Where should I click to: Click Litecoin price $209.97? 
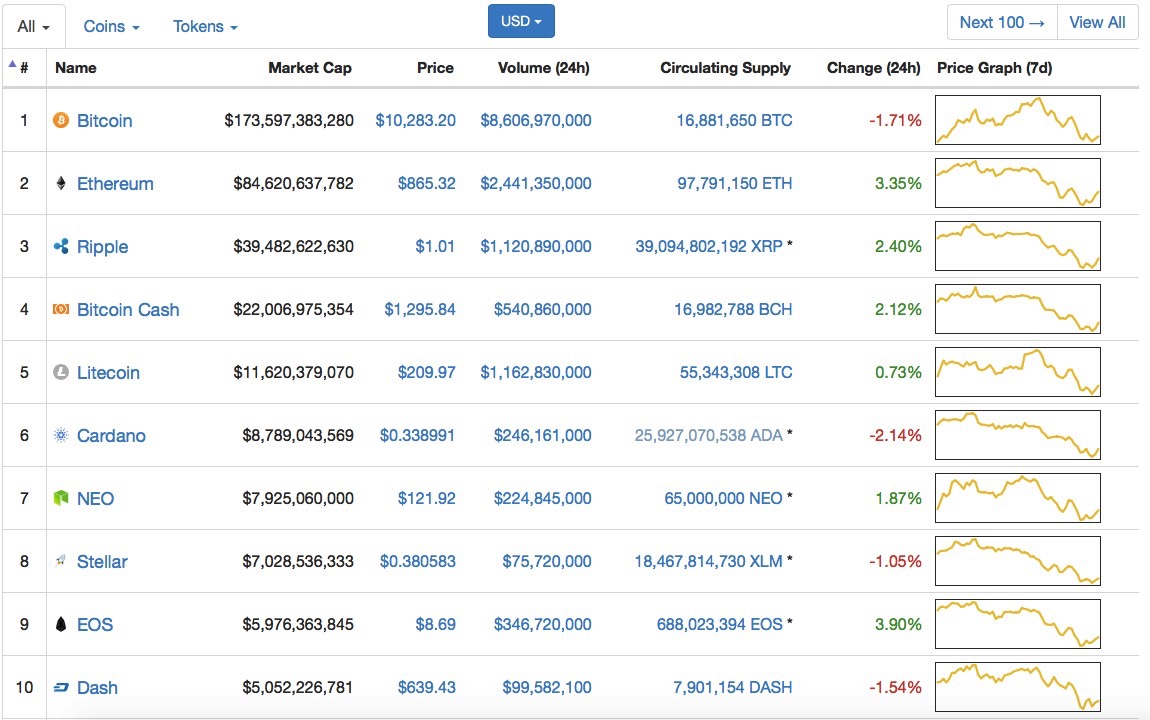click(426, 372)
